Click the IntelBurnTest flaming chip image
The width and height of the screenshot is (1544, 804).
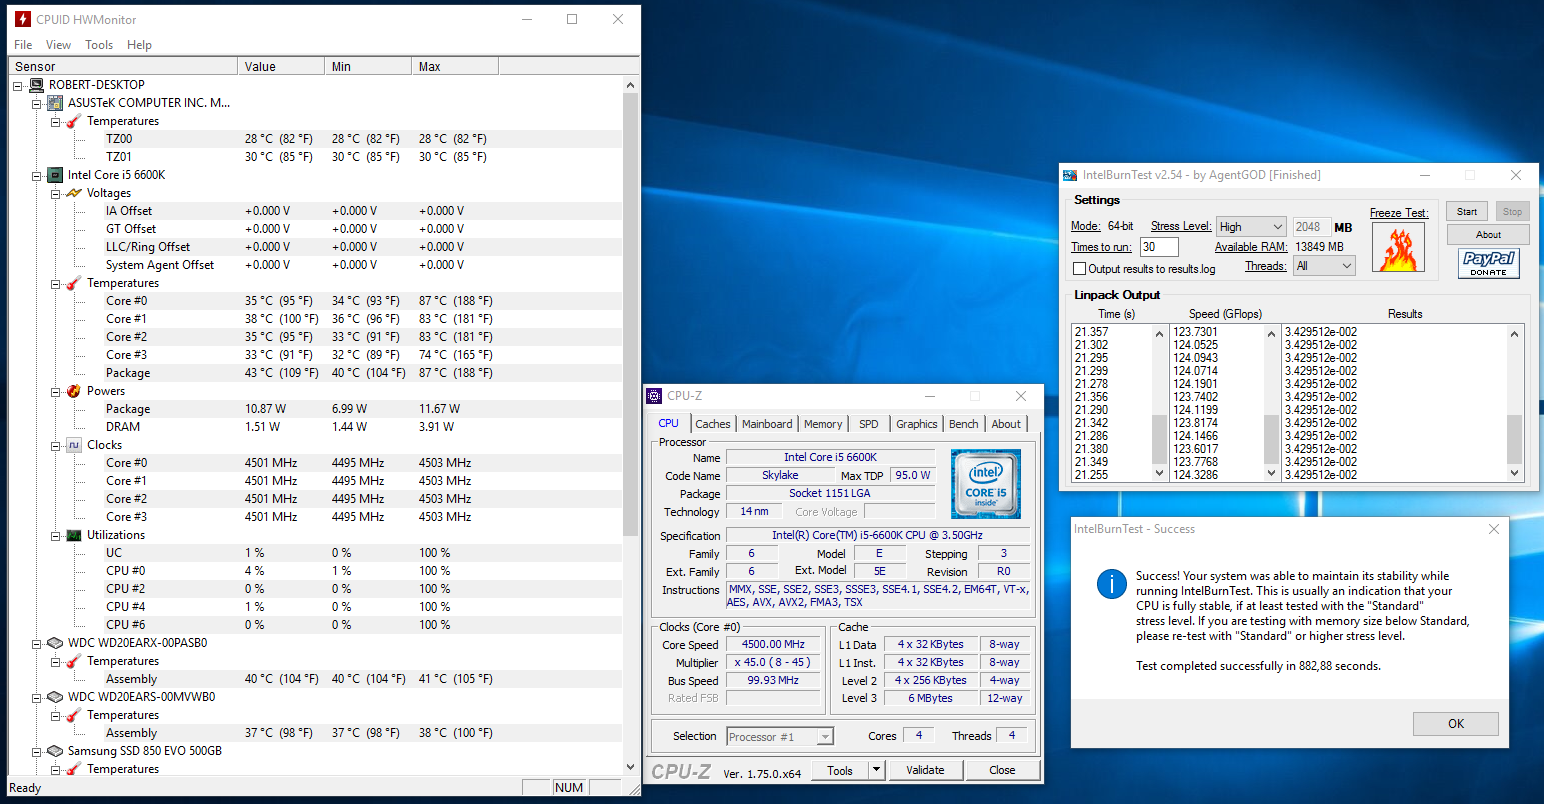click(x=1398, y=247)
